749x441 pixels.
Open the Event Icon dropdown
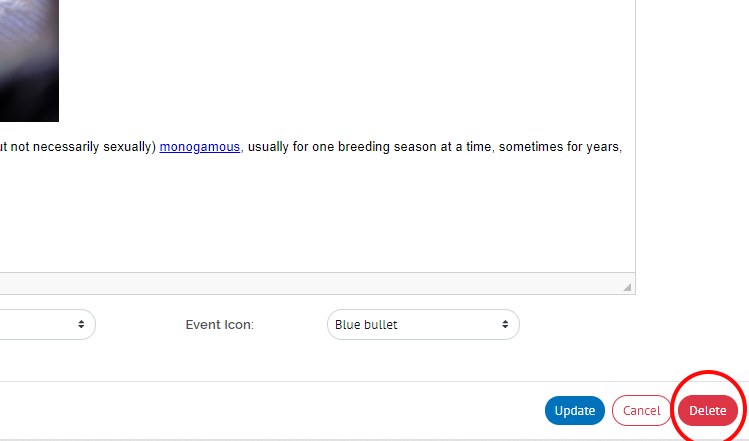click(x=422, y=325)
